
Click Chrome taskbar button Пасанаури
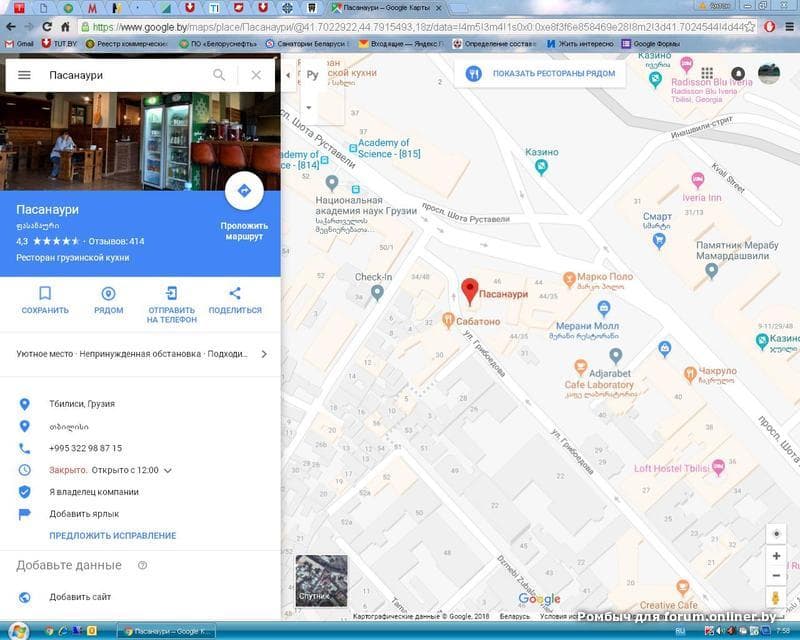pos(166,631)
